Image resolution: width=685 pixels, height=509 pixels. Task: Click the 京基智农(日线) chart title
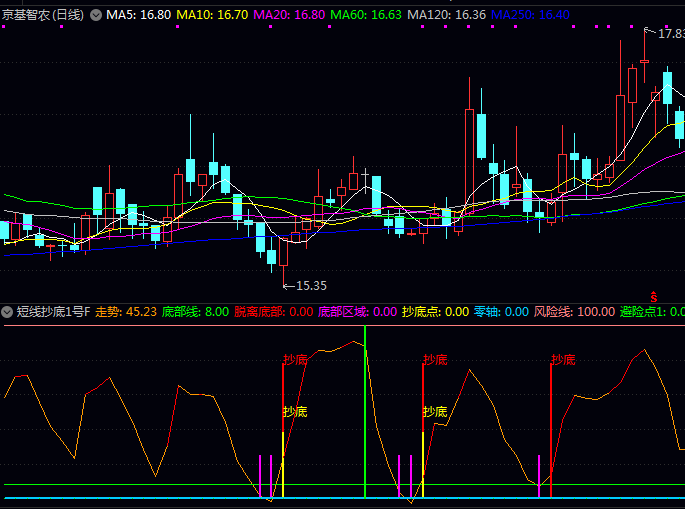[43, 15]
